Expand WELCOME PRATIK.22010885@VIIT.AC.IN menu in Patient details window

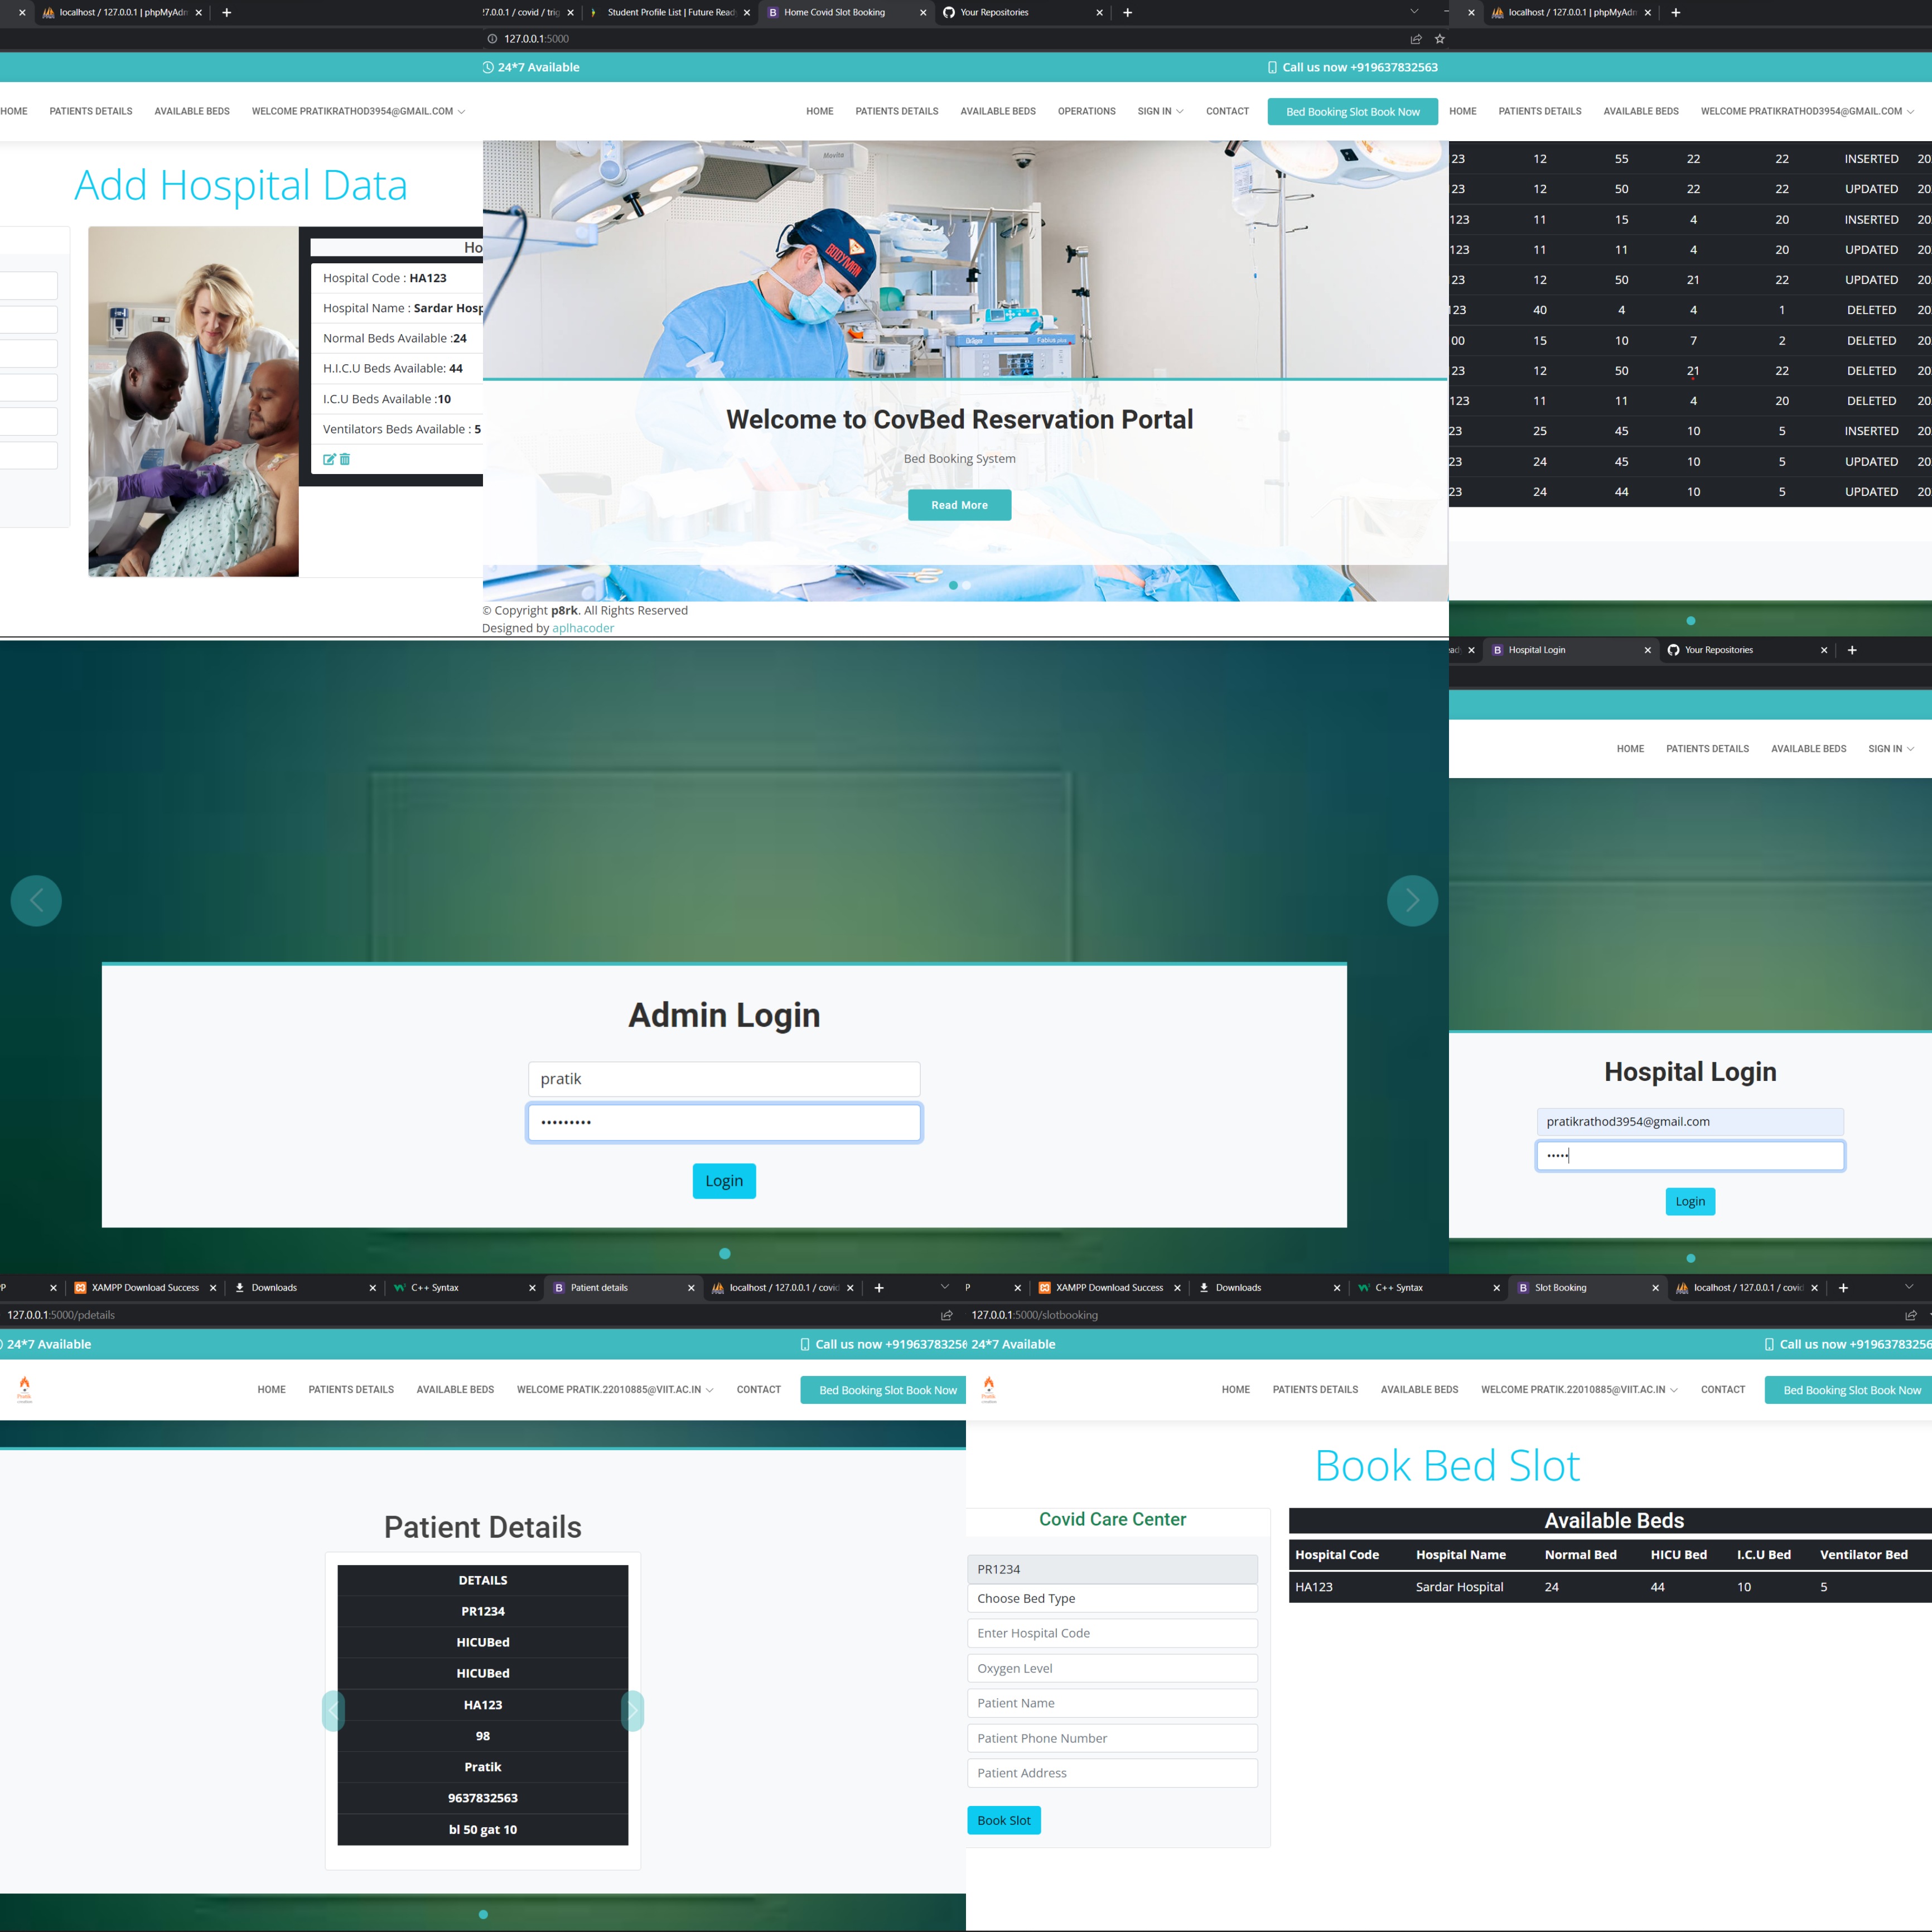615,1390
